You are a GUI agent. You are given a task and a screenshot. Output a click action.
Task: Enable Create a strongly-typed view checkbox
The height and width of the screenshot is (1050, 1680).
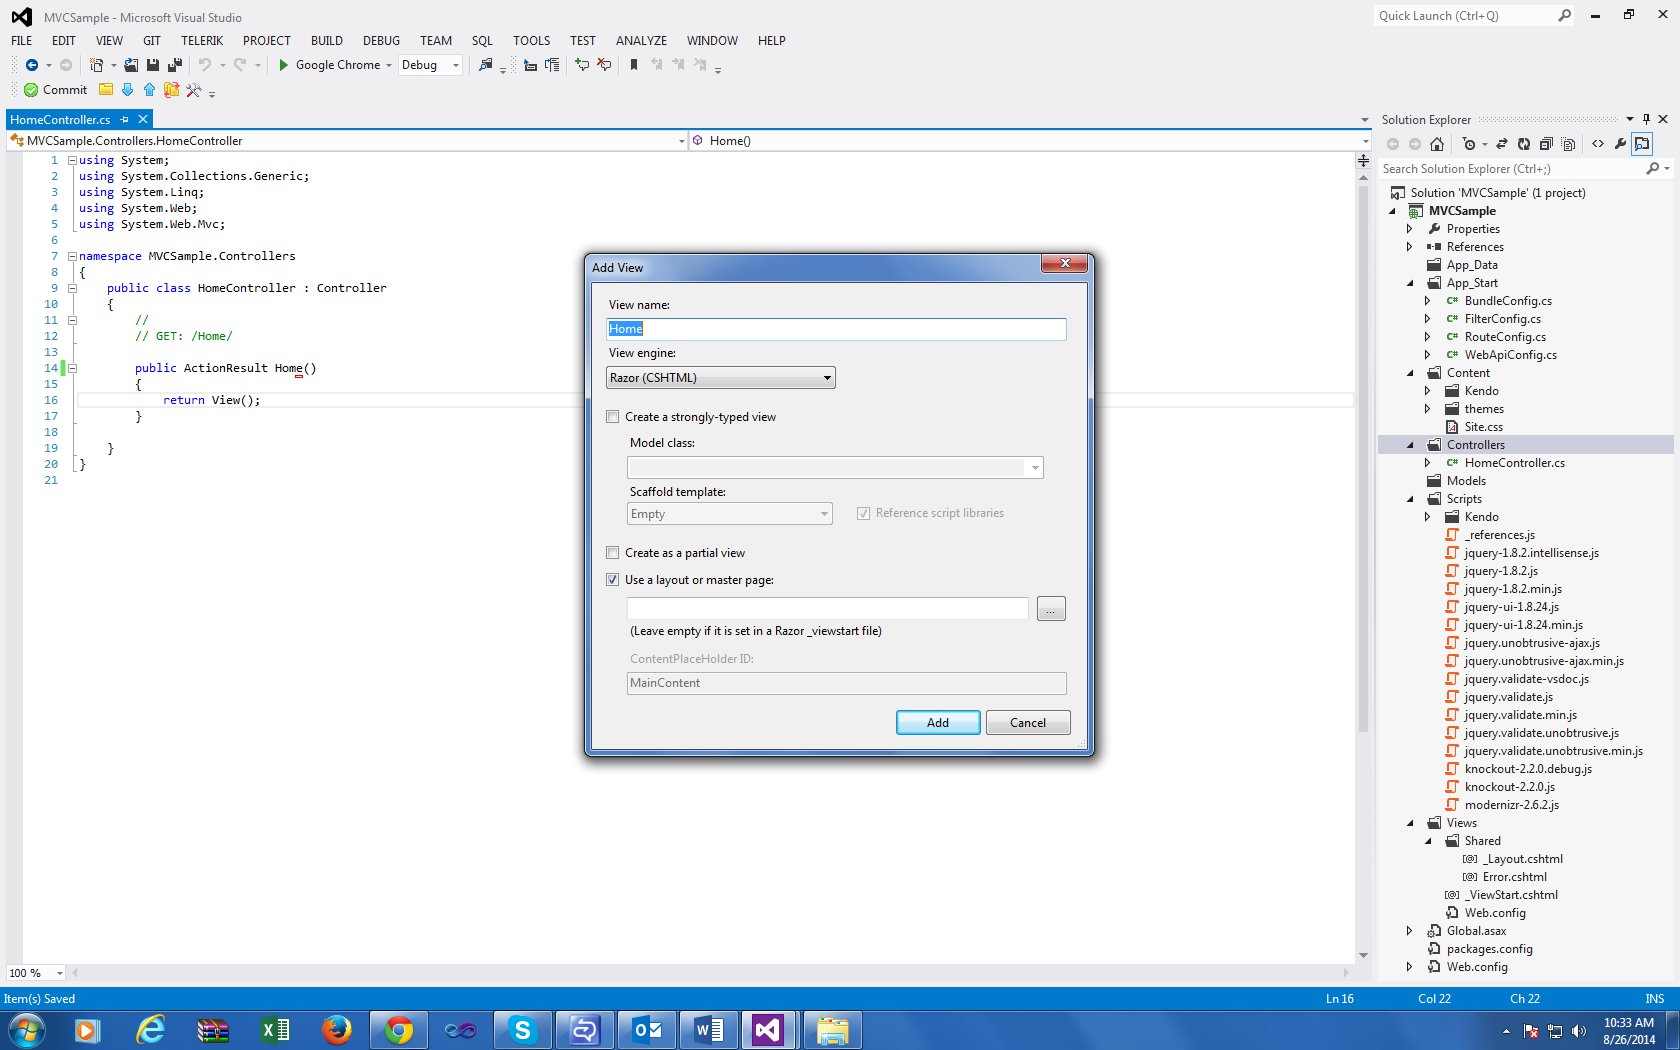613,417
